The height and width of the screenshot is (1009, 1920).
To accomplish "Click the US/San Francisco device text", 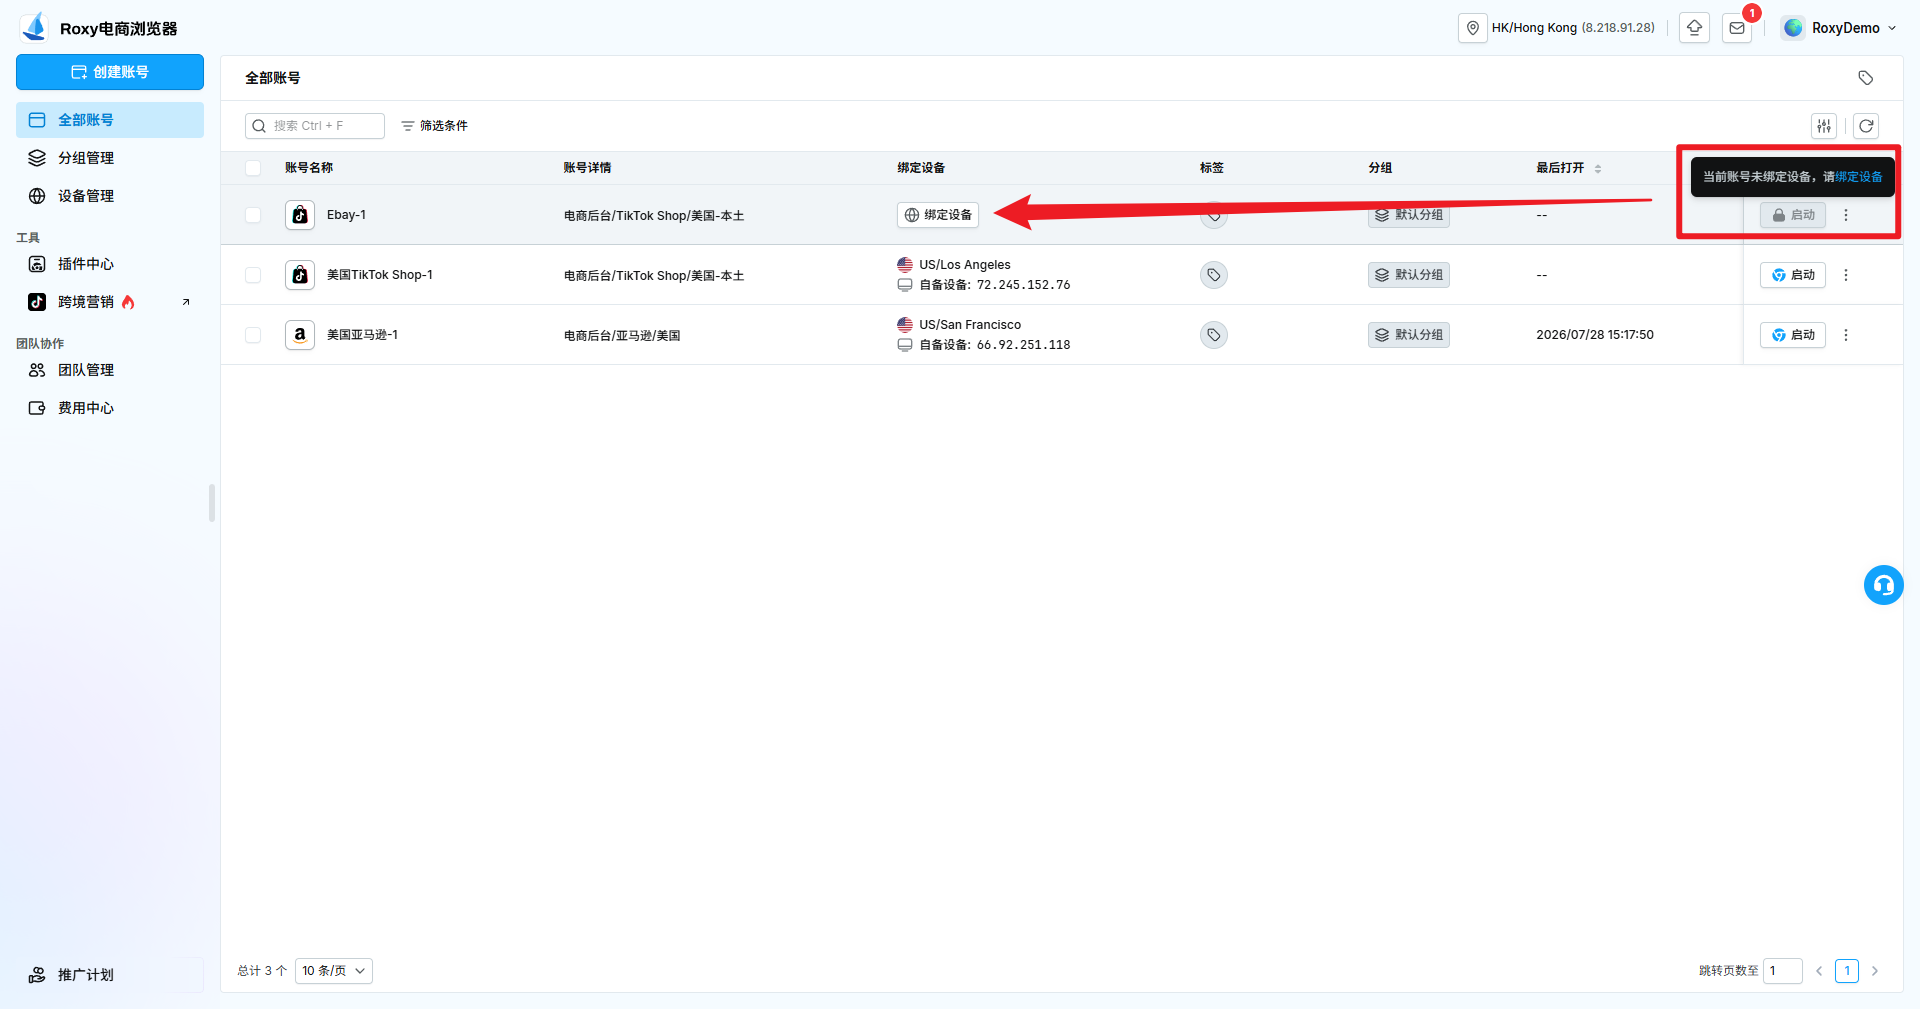I will pyautogui.click(x=970, y=325).
